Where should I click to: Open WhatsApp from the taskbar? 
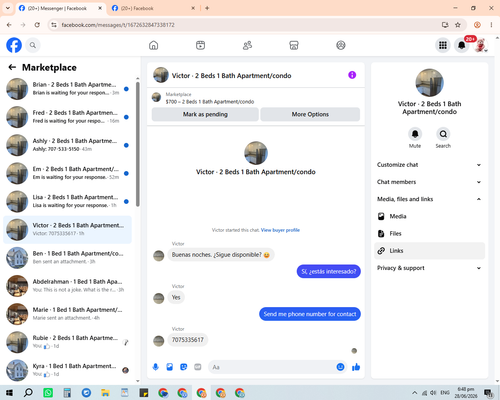coord(48,393)
